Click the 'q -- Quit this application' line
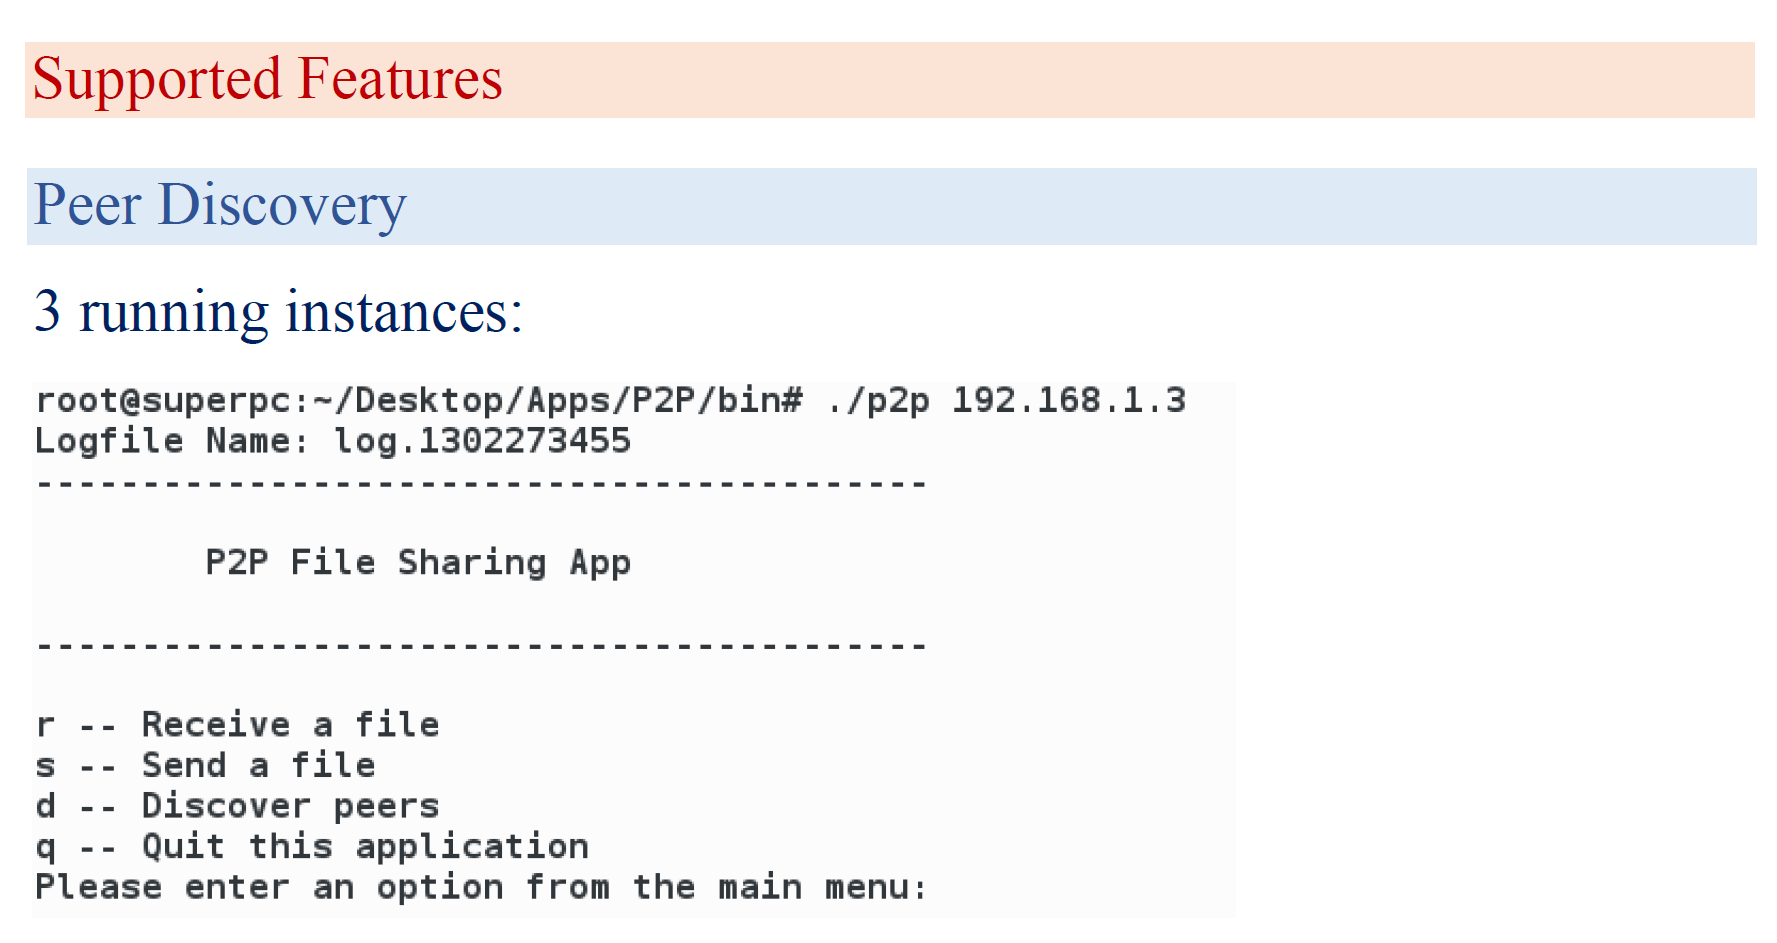This screenshot has width=1777, height=943. coord(312,847)
